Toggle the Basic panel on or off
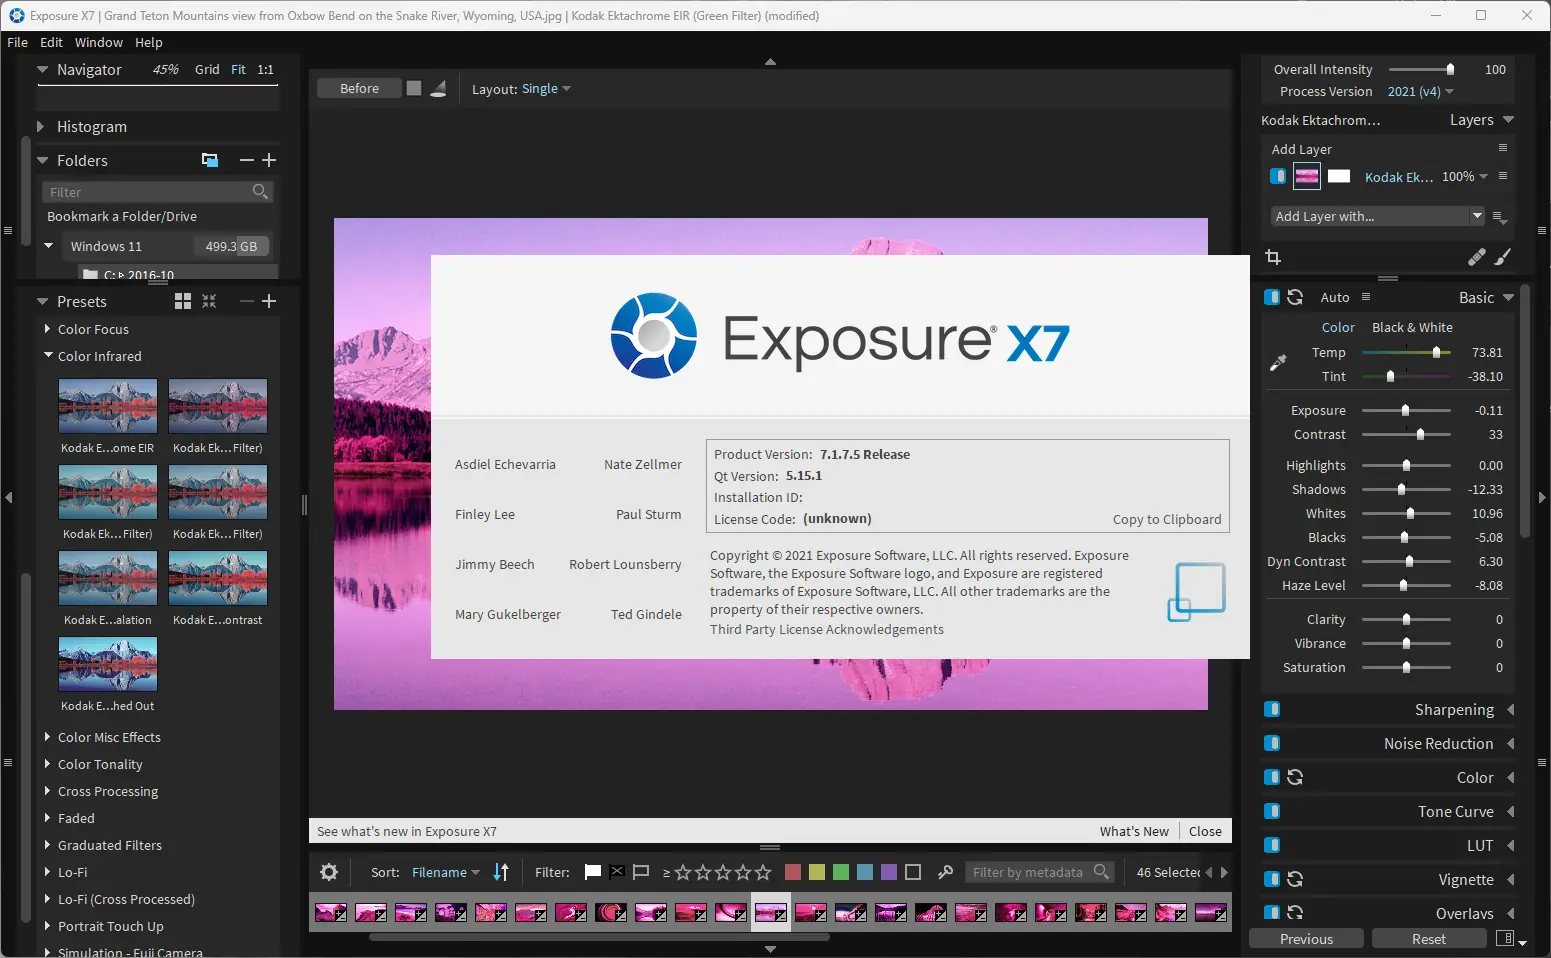This screenshot has width=1551, height=958. (1272, 297)
